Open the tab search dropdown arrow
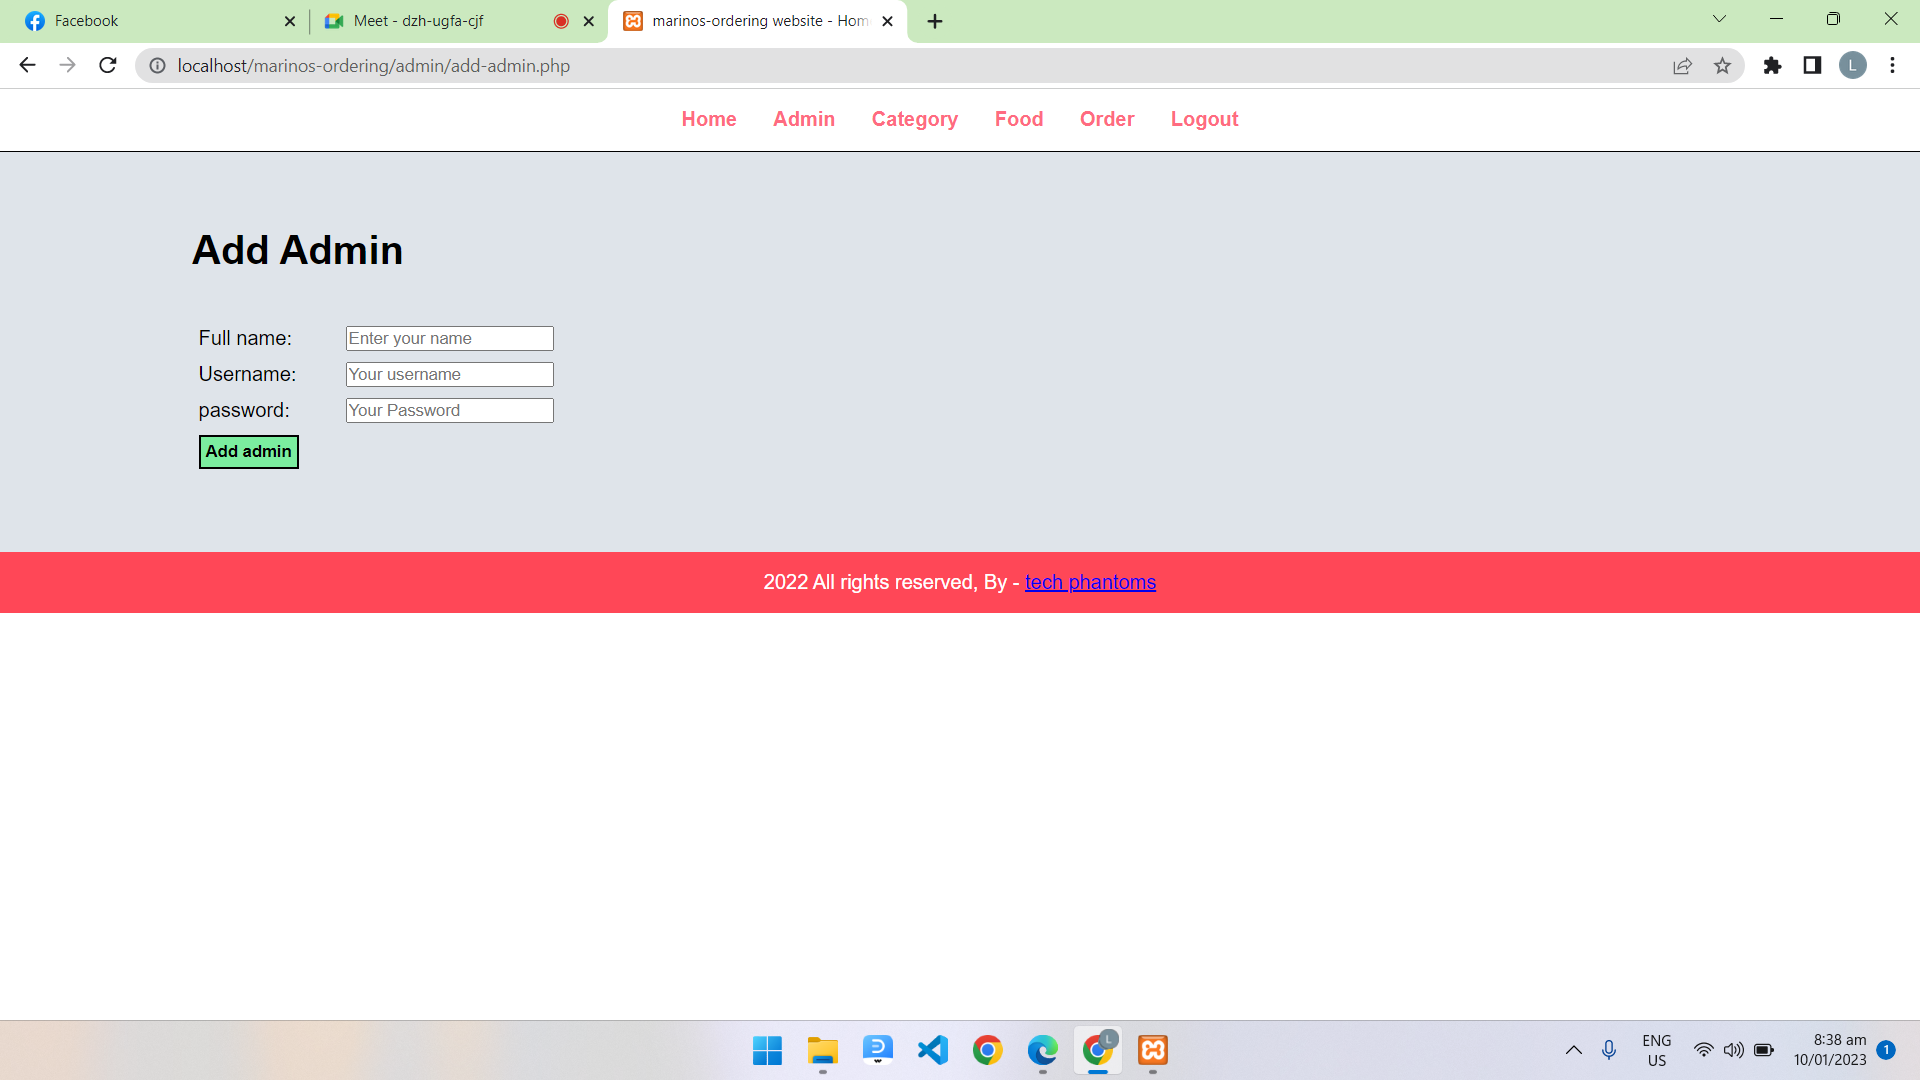This screenshot has width=1920, height=1080. coord(1719,19)
